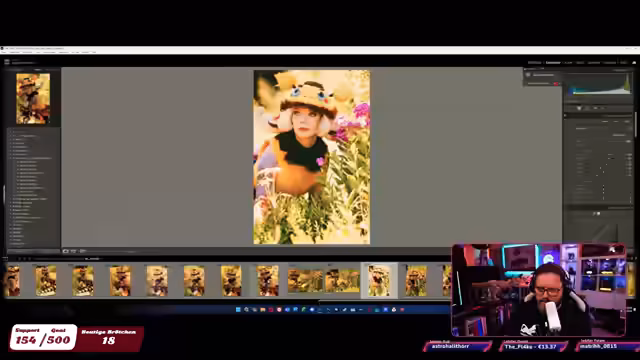The height and width of the screenshot is (360, 640).
Task: Select the highlighted Develop module tab
Action: 553,62
